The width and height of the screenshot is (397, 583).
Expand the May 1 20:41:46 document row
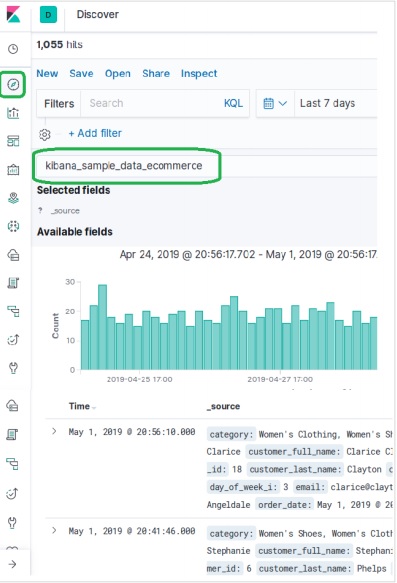coord(54,530)
